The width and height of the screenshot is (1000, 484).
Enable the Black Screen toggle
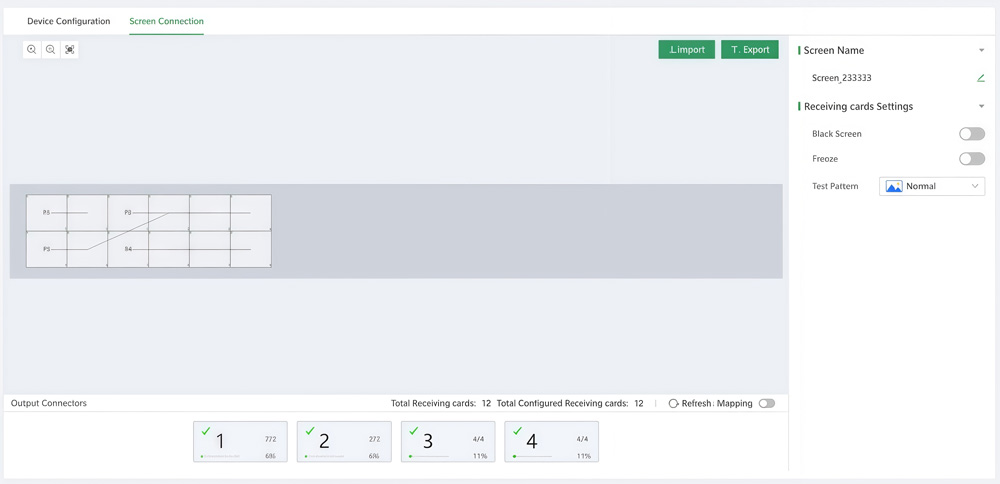point(971,134)
